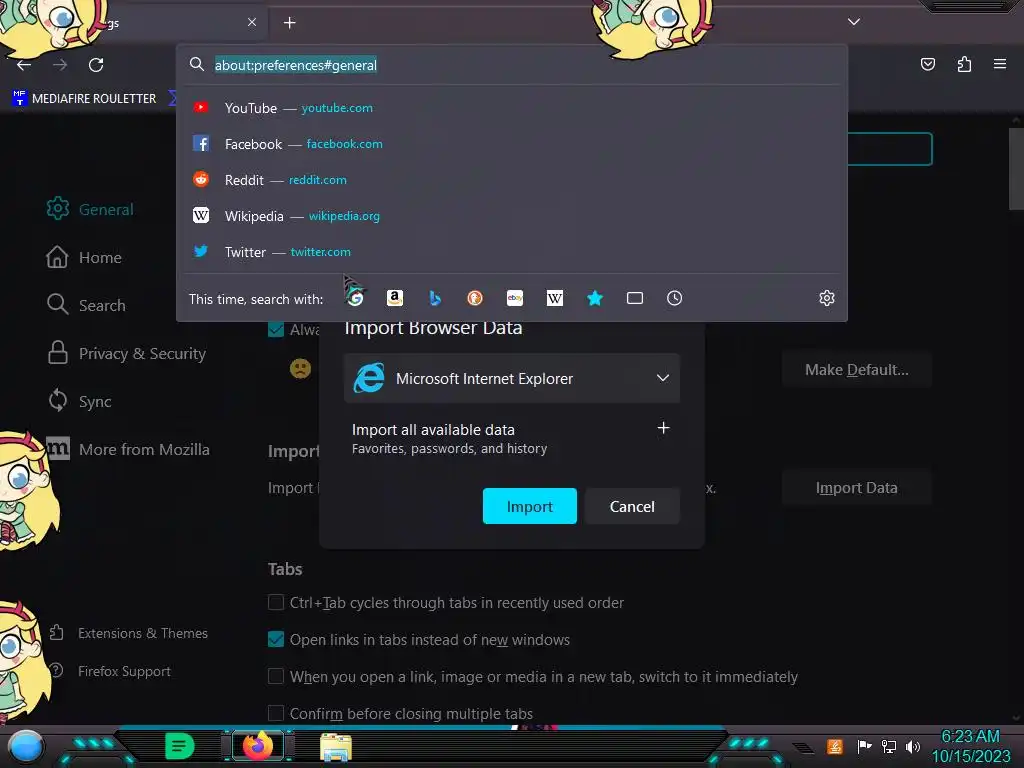Enable switch to new tab immediately checkbox
The image size is (1024, 768).
pos(276,676)
